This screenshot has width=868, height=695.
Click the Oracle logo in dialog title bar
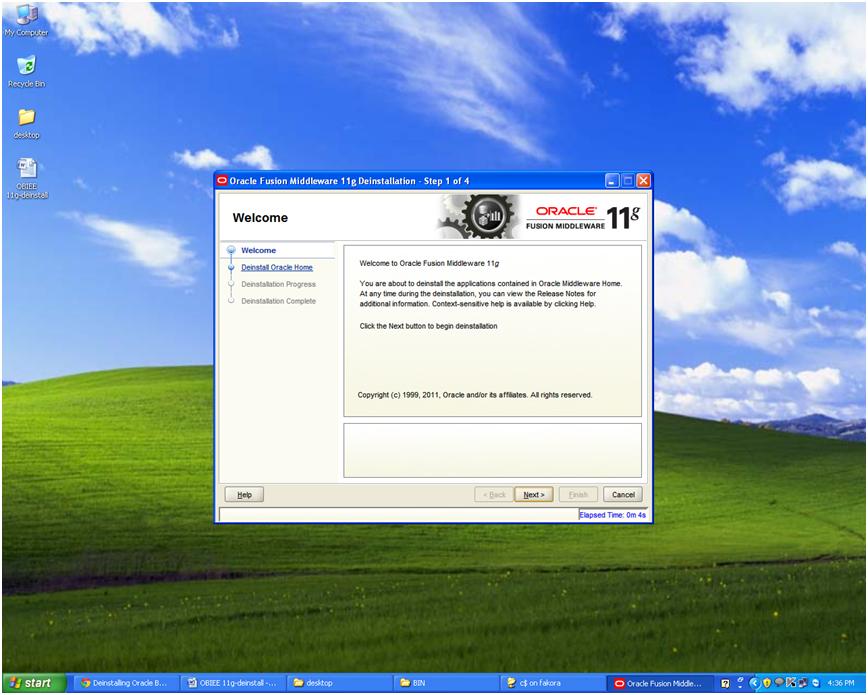click(223, 181)
